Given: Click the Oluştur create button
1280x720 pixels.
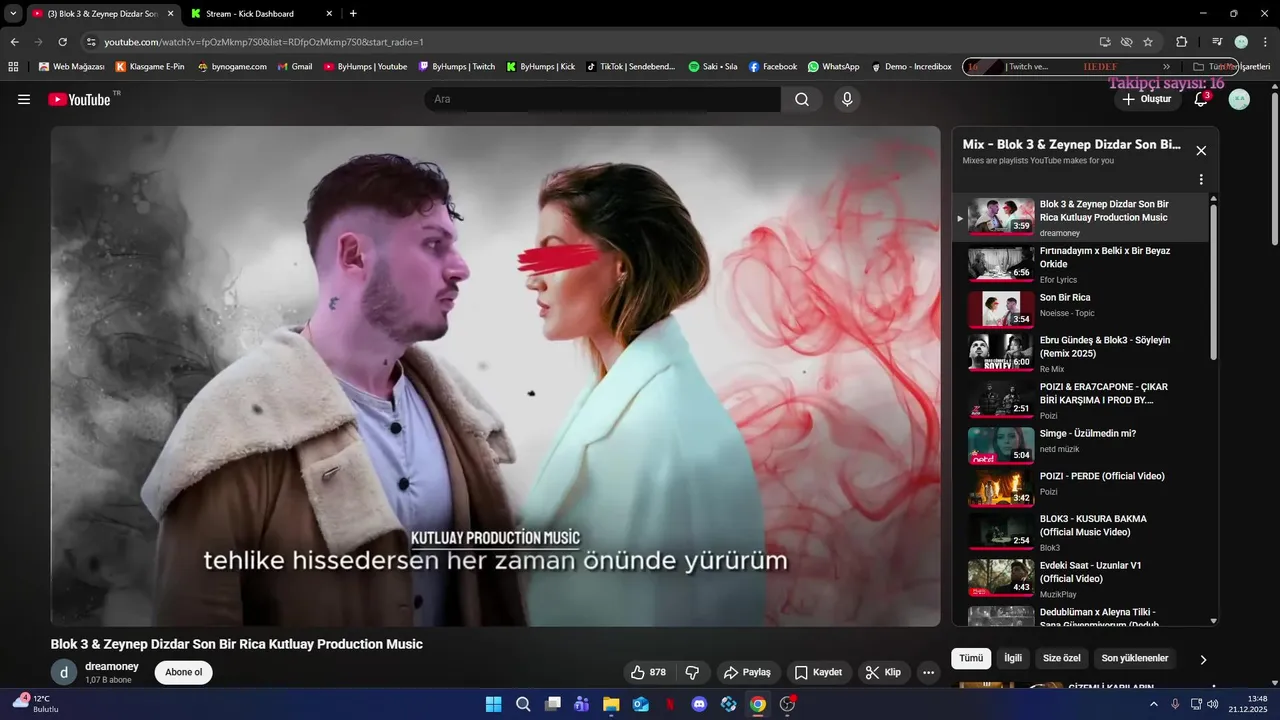Looking at the screenshot, I should [1147, 99].
